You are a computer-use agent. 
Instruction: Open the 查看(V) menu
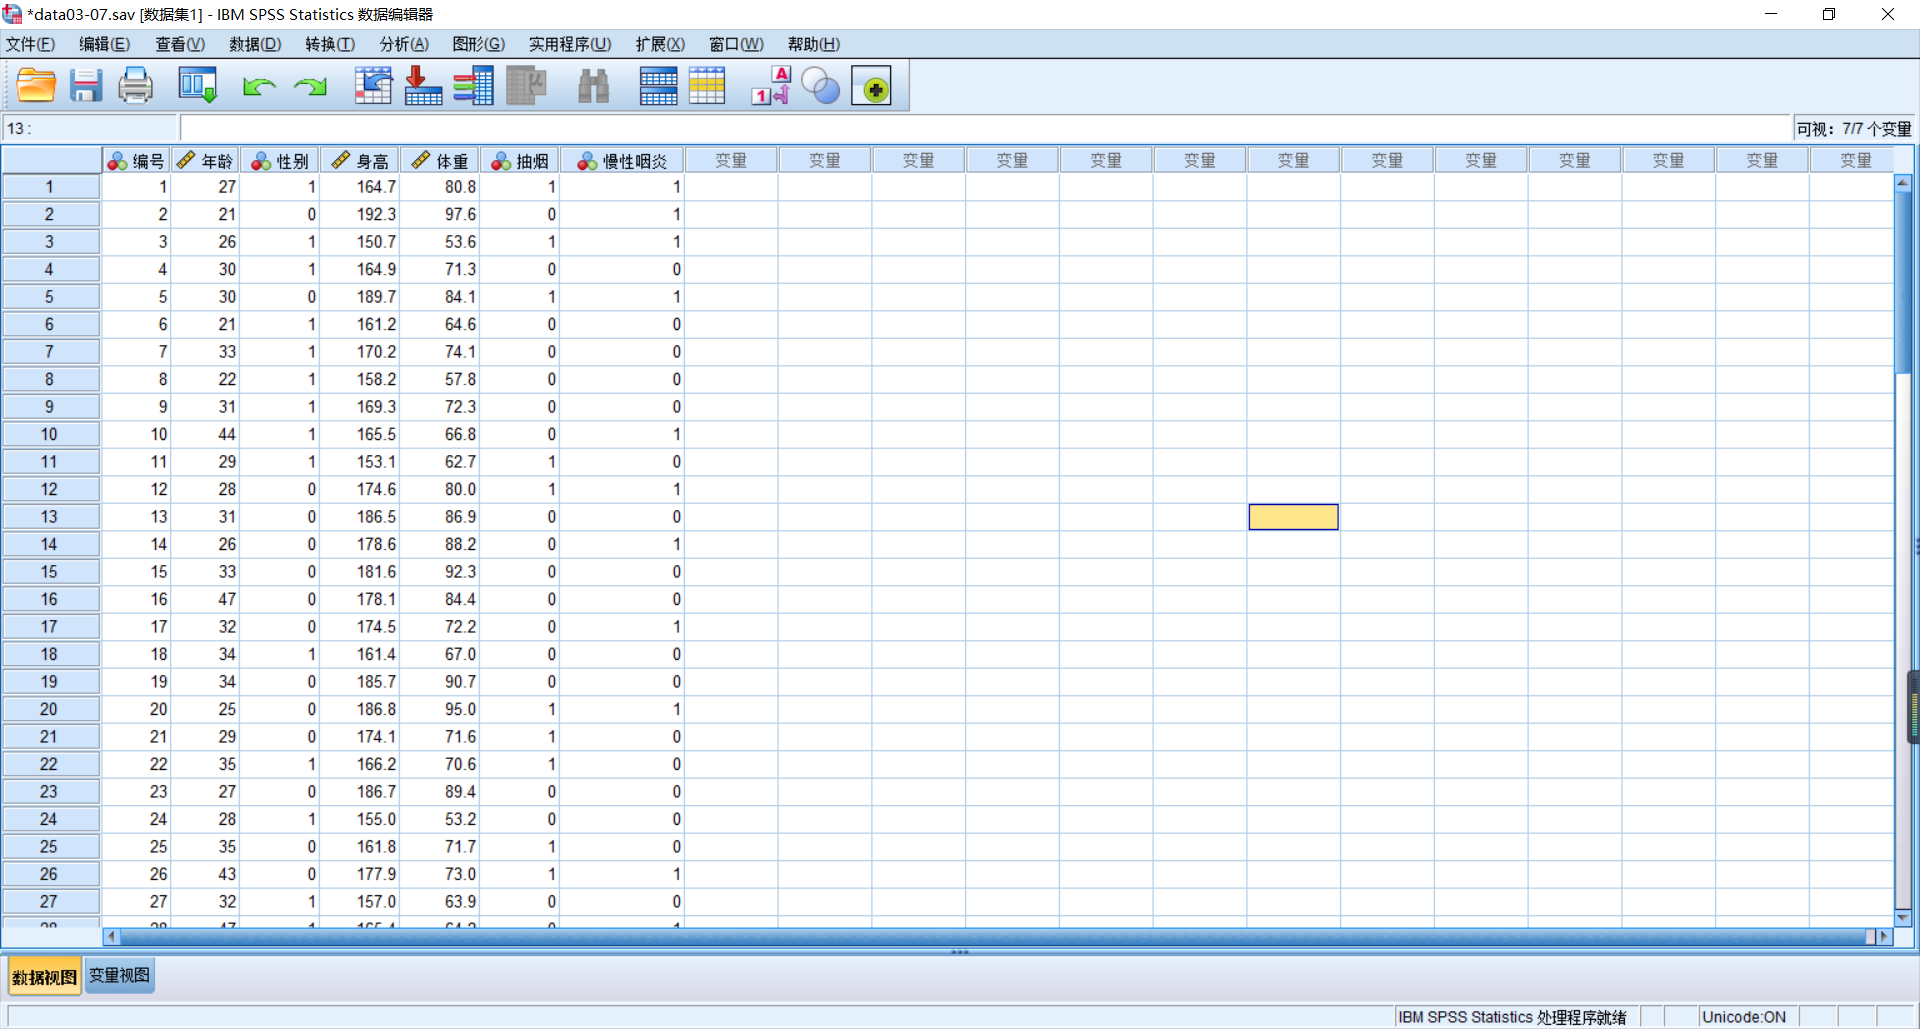point(180,44)
